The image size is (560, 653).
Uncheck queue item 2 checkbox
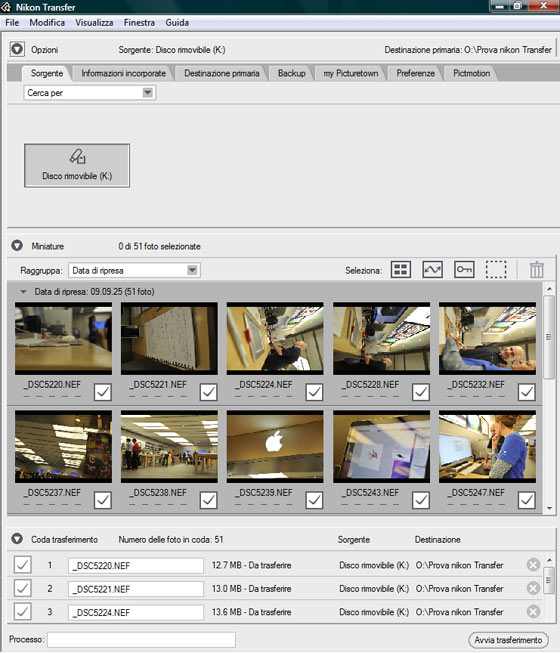pos(22,588)
